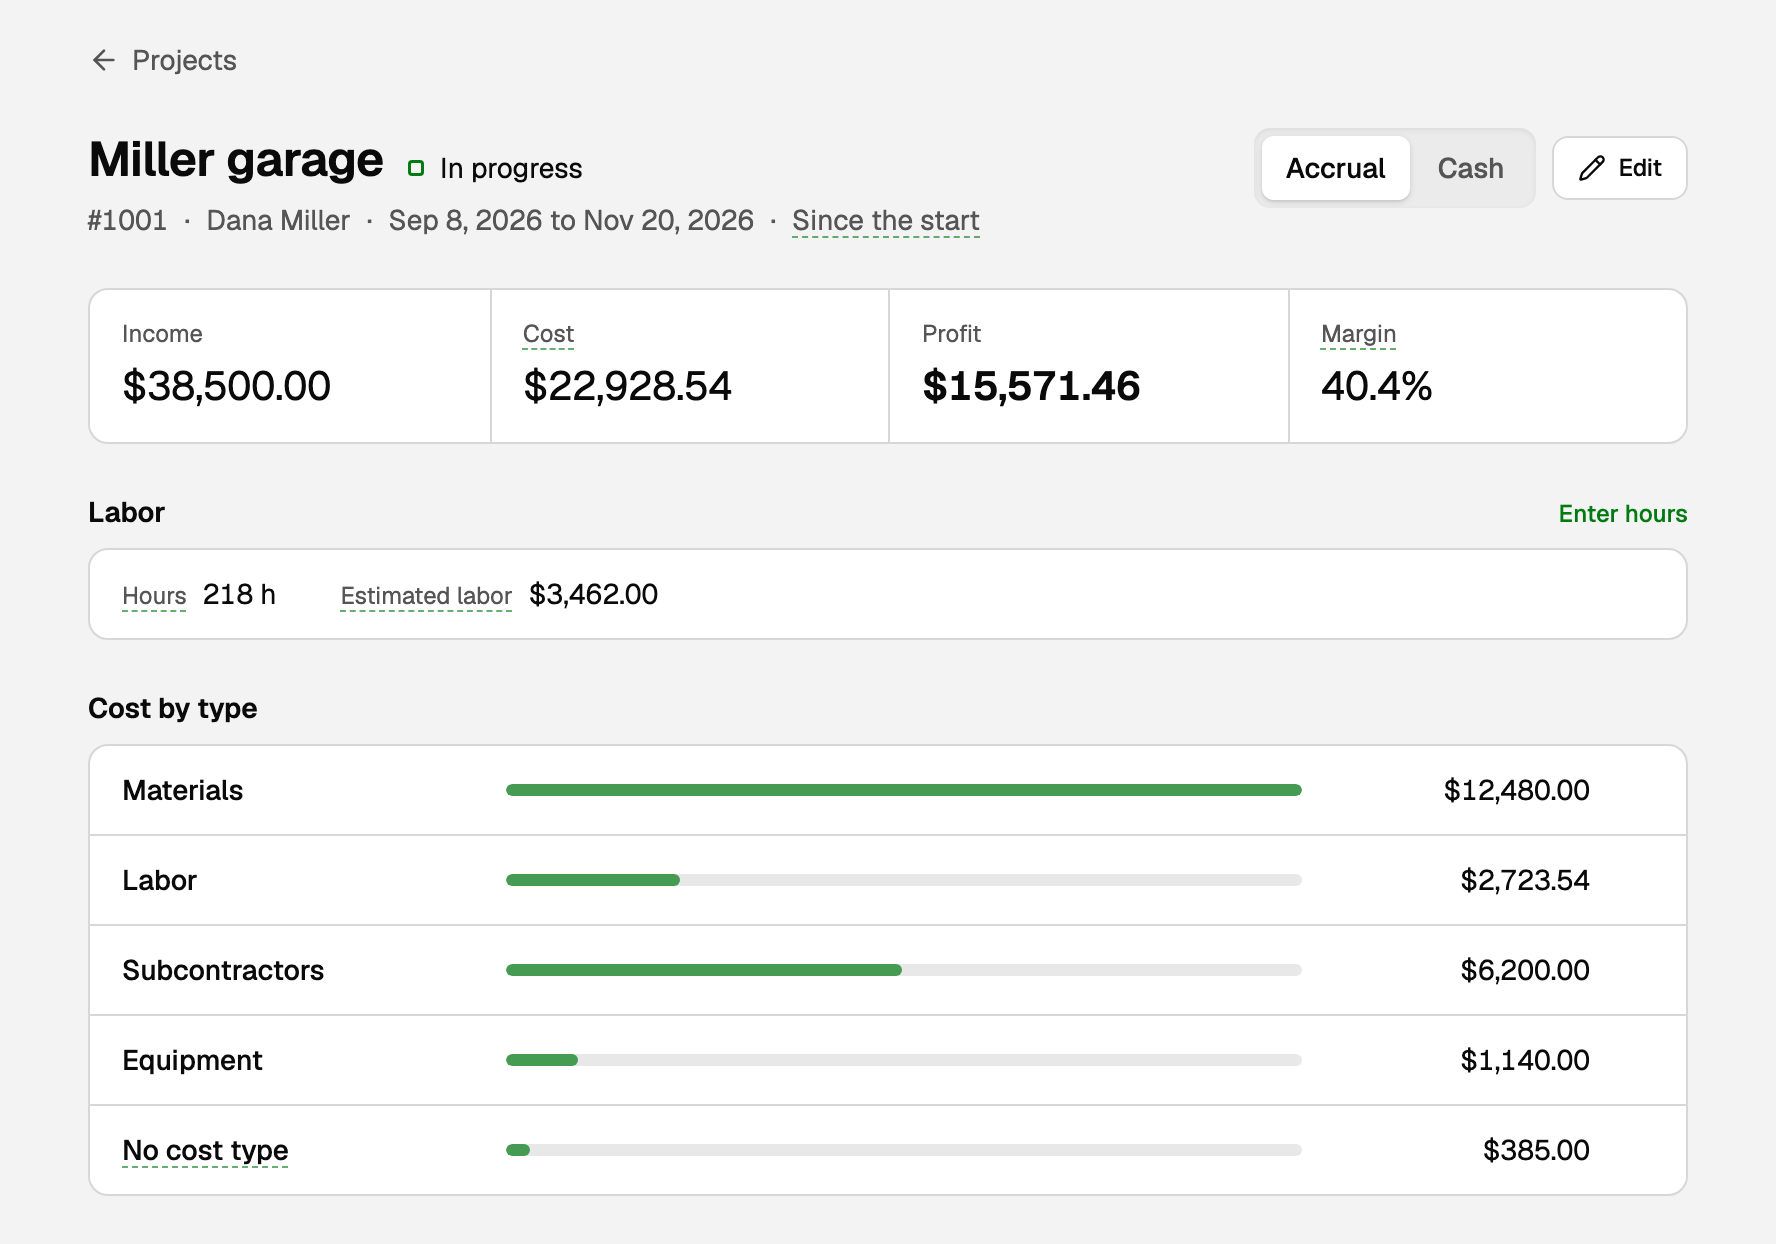Click project number #1001

127,220
